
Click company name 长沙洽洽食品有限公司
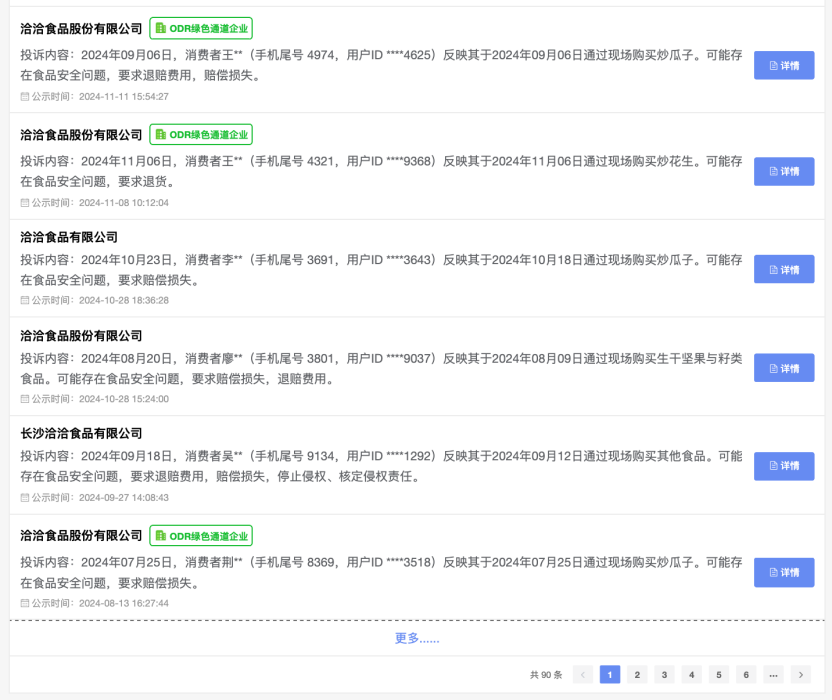(x=81, y=434)
